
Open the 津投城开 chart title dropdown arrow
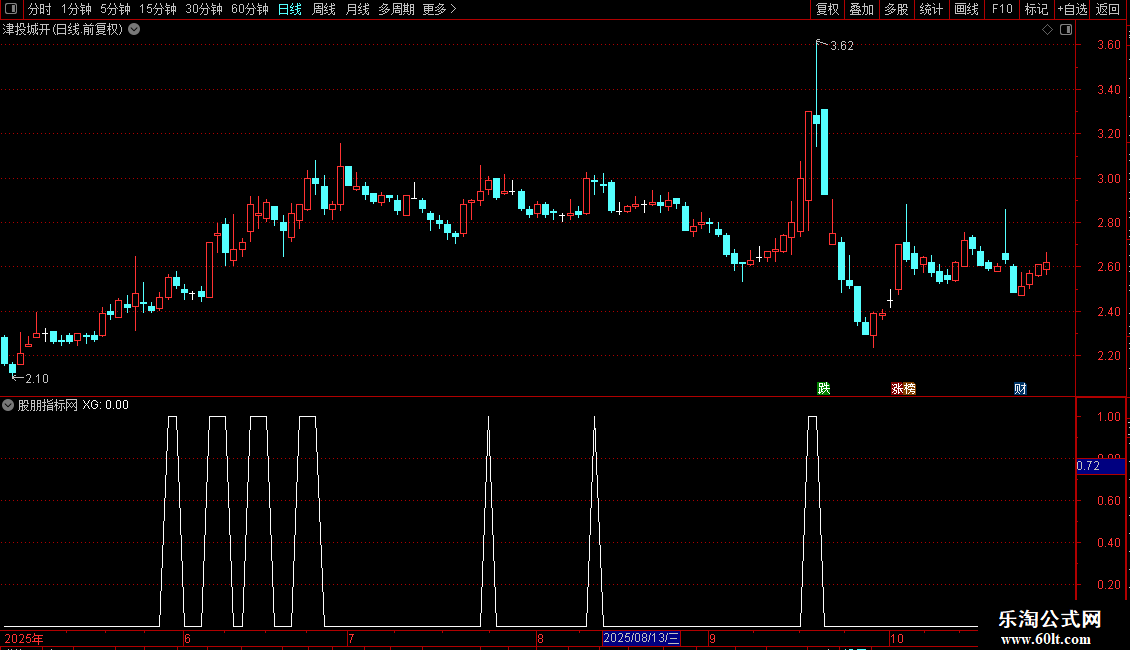click(x=134, y=30)
